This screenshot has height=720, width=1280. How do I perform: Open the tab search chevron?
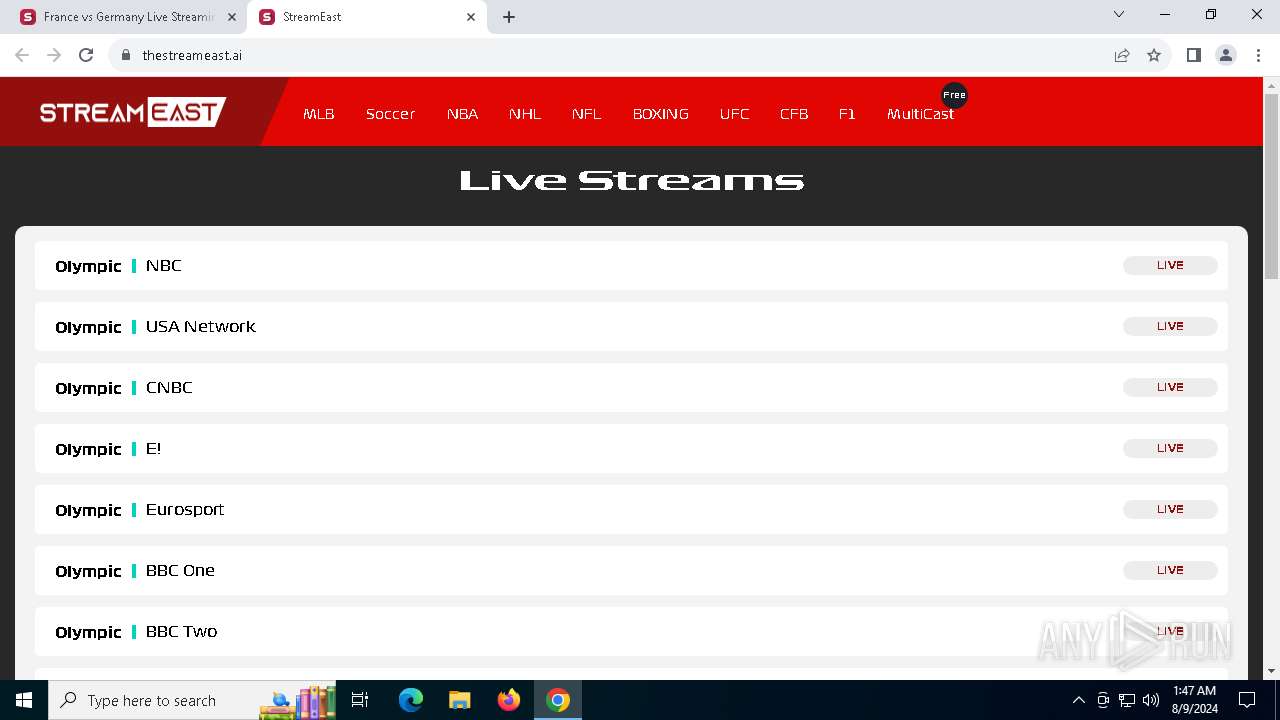tap(1119, 14)
